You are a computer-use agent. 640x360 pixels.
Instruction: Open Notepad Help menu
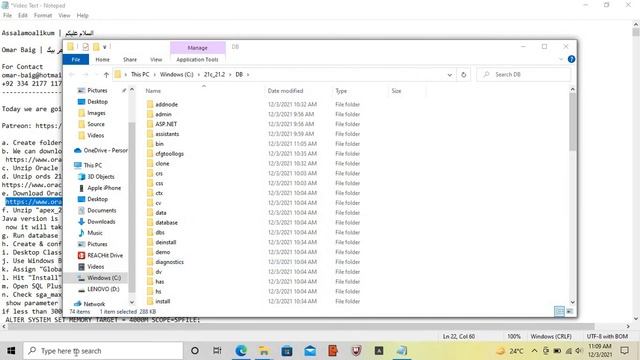(x=82, y=16)
